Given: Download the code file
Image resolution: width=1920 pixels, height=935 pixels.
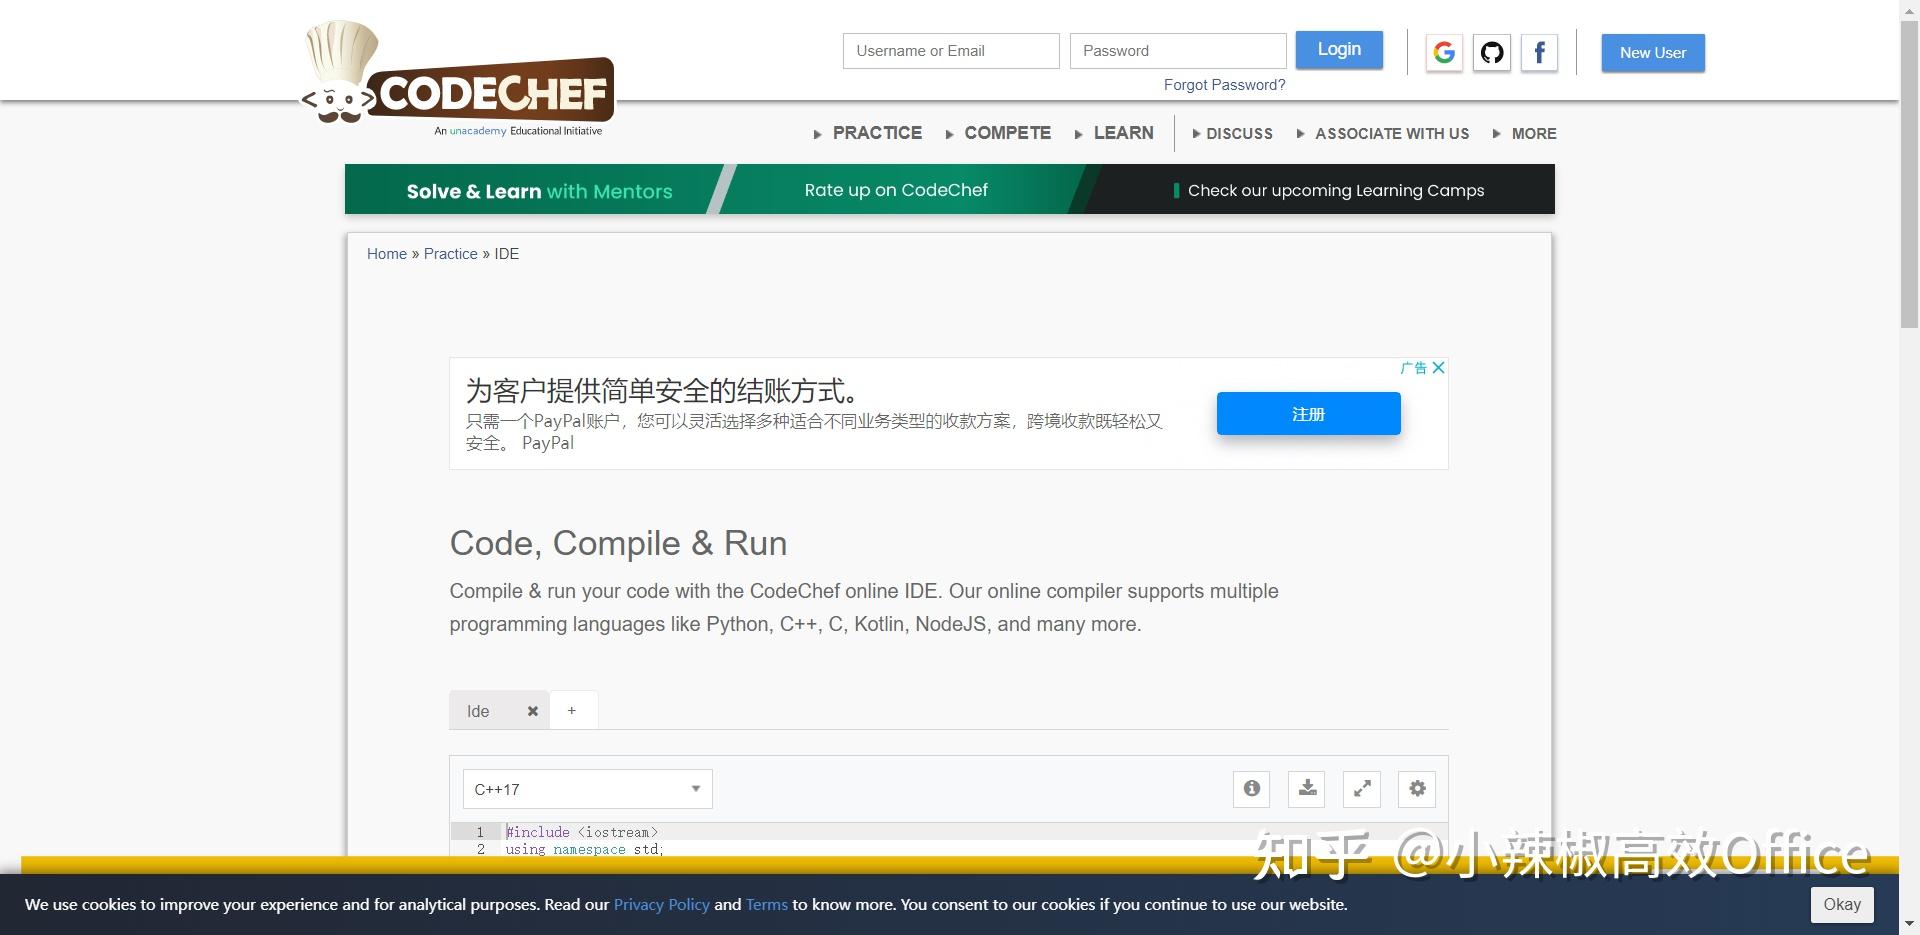Looking at the screenshot, I should click(x=1306, y=789).
